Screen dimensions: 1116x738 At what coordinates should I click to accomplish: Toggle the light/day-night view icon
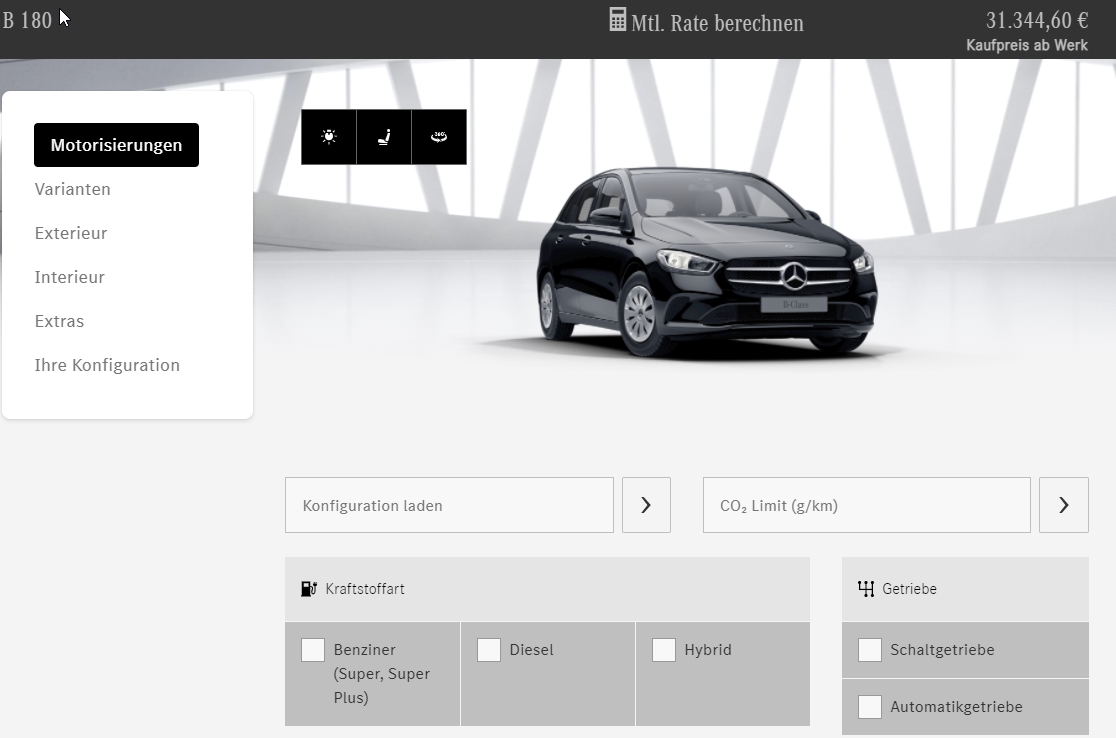click(329, 137)
